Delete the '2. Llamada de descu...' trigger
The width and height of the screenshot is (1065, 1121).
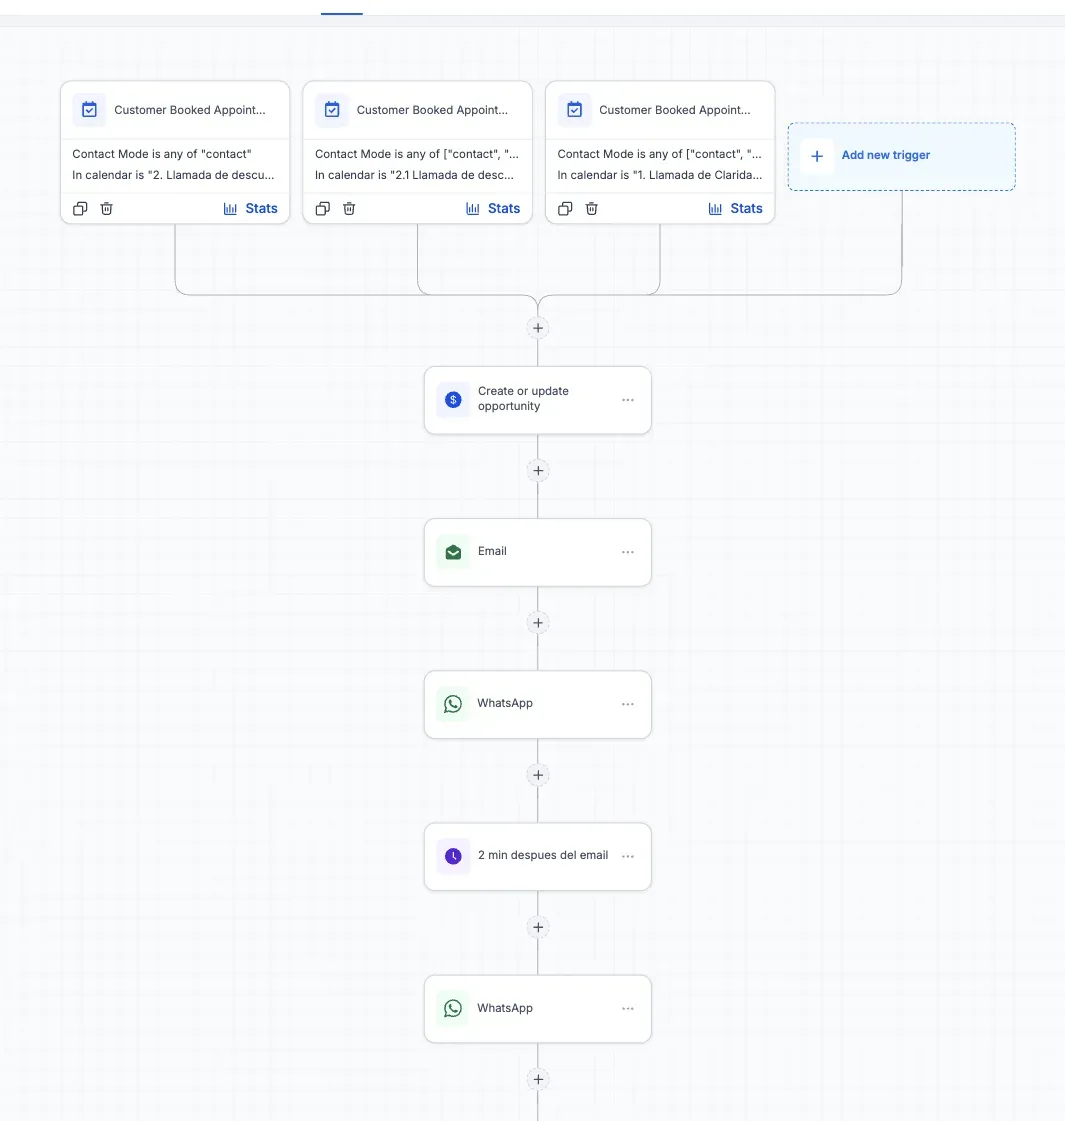[106, 209]
